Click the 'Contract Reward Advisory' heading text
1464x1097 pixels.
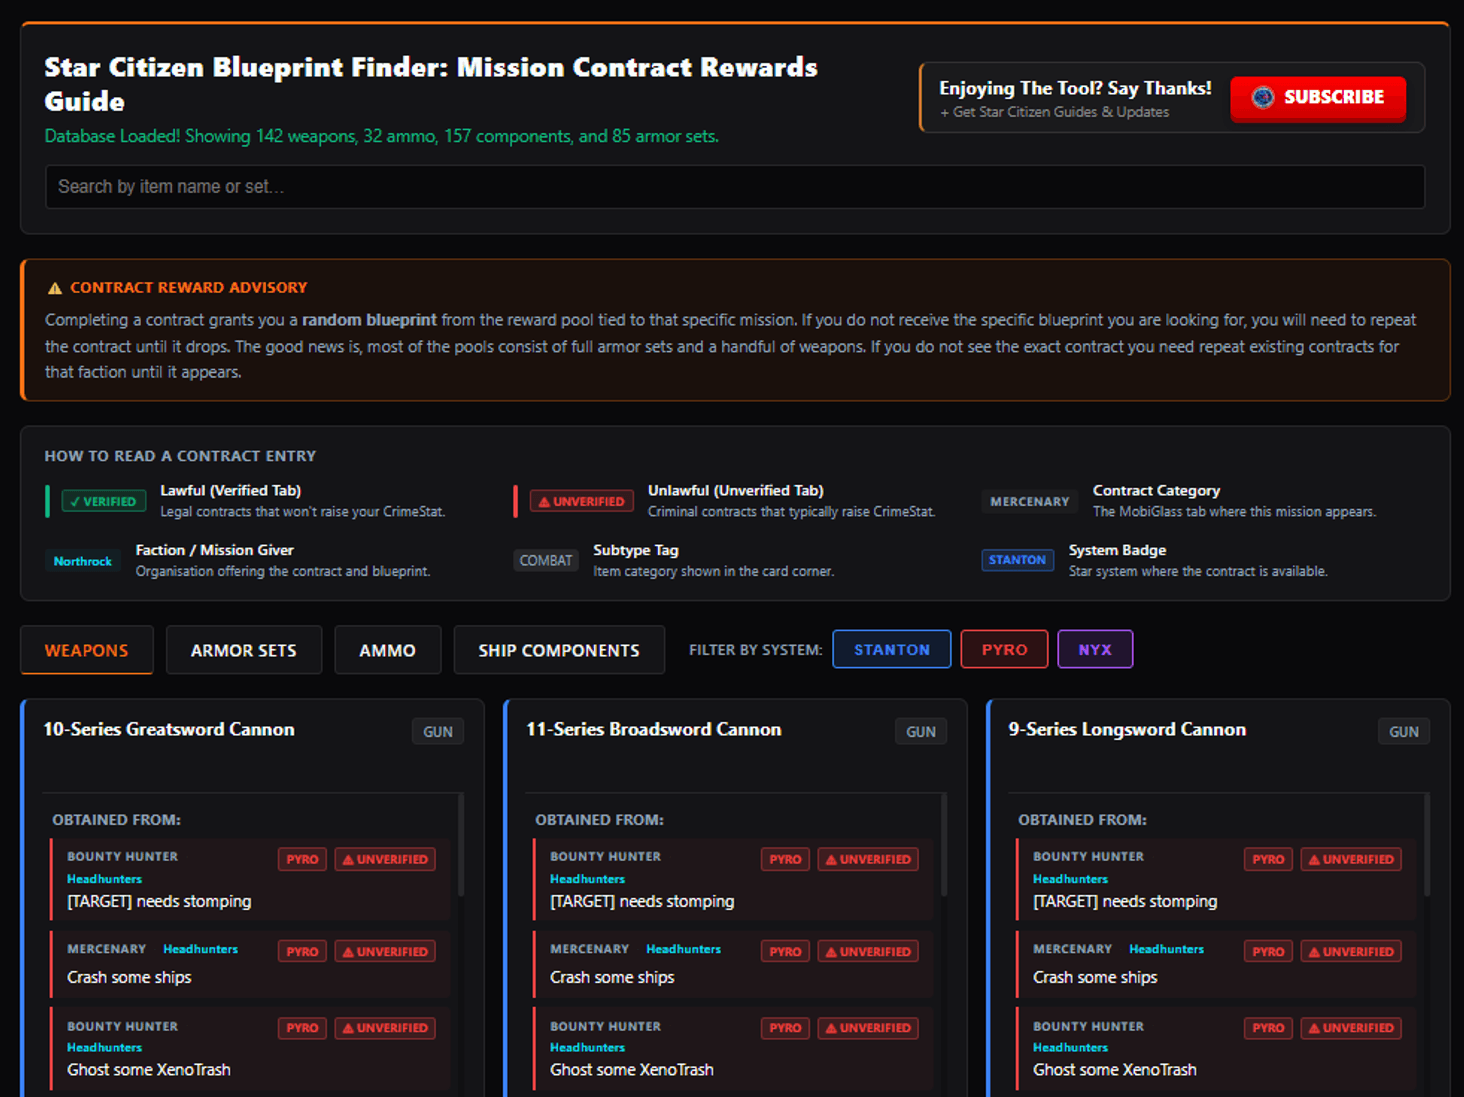point(189,288)
